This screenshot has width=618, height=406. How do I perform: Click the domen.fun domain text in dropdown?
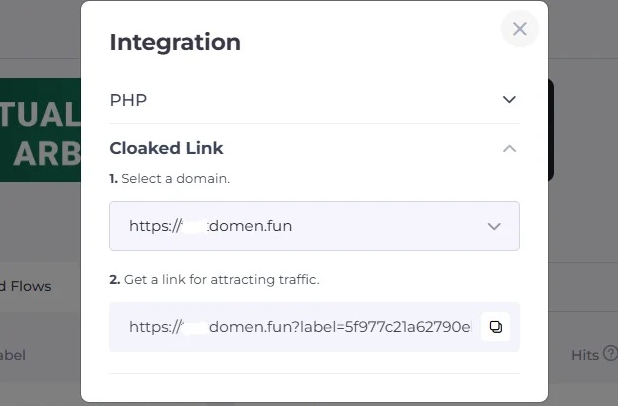[250, 226]
